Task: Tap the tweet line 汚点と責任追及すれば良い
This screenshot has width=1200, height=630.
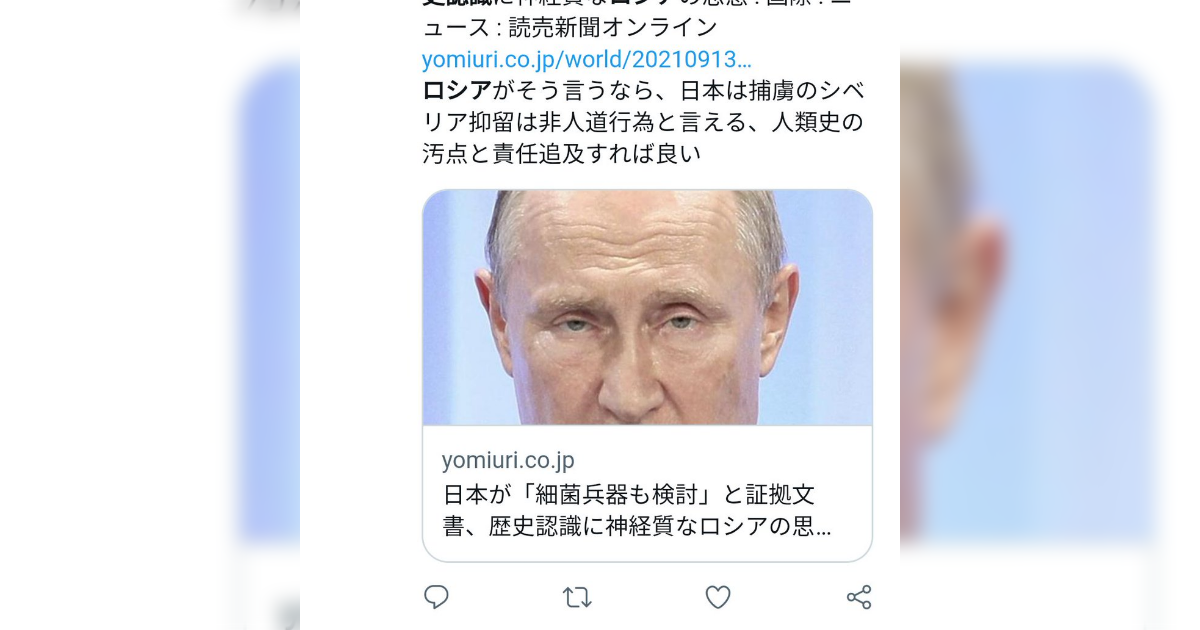Action: tap(562, 154)
